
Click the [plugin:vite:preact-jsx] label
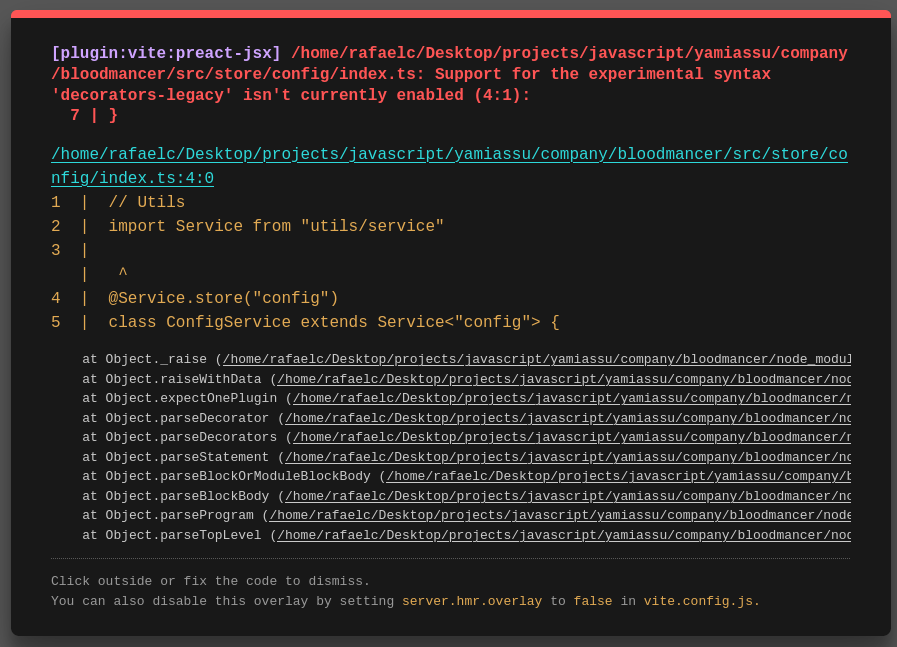pos(166,53)
